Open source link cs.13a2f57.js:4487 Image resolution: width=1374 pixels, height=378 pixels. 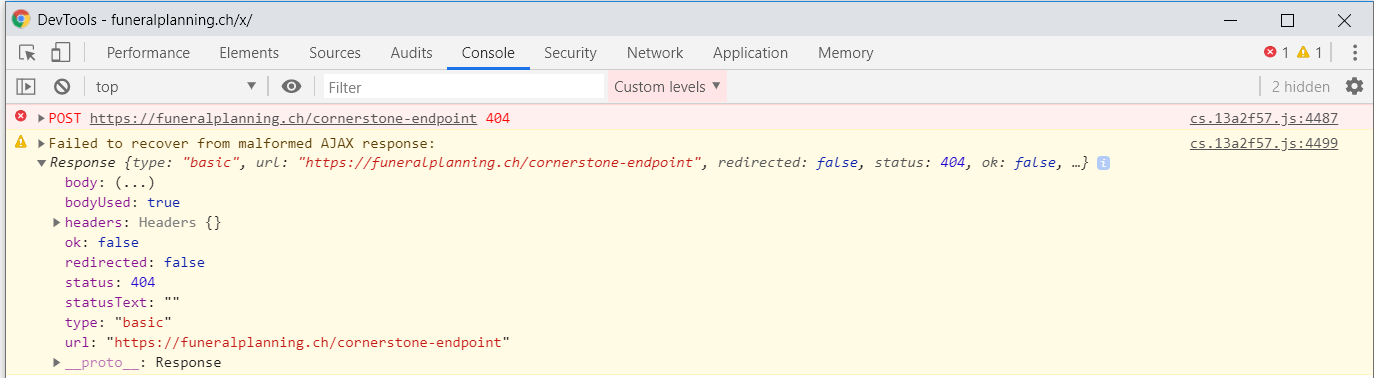[x=1264, y=118]
